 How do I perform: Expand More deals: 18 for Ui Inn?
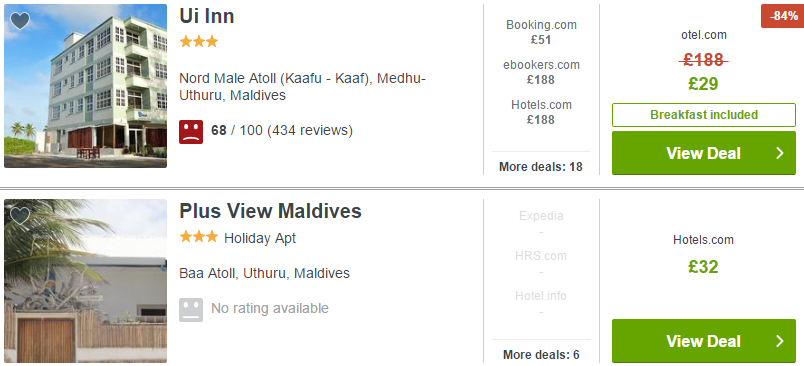pyautogui.click(x=541, y=167)
